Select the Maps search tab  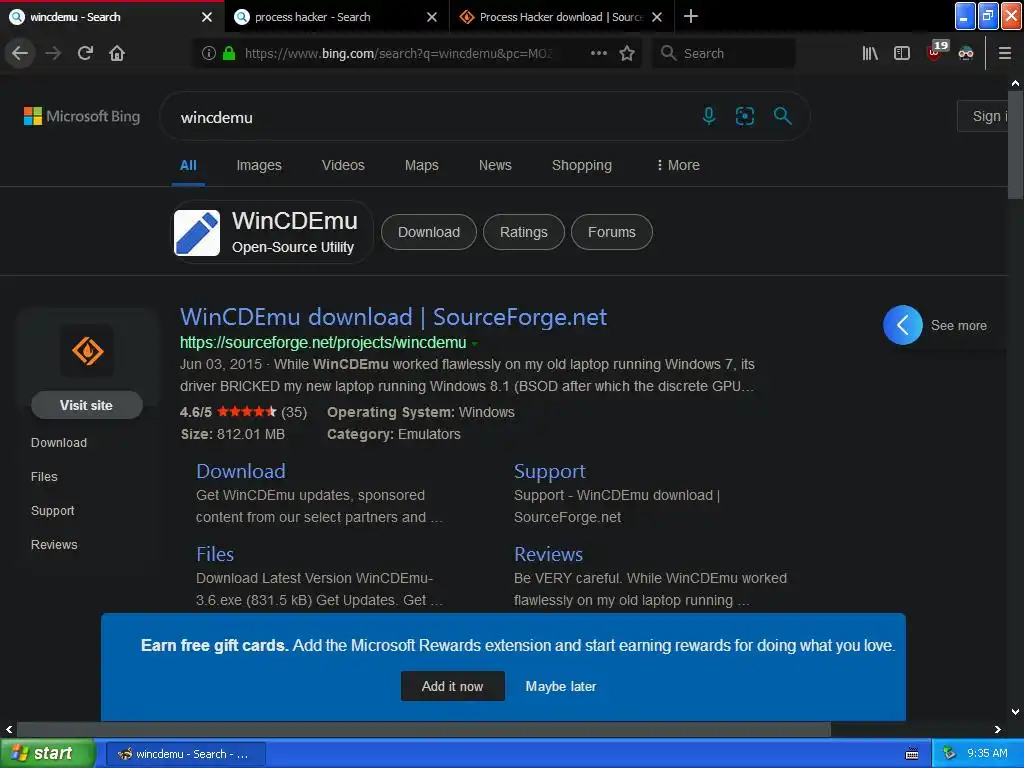click(x=421, y=165)
